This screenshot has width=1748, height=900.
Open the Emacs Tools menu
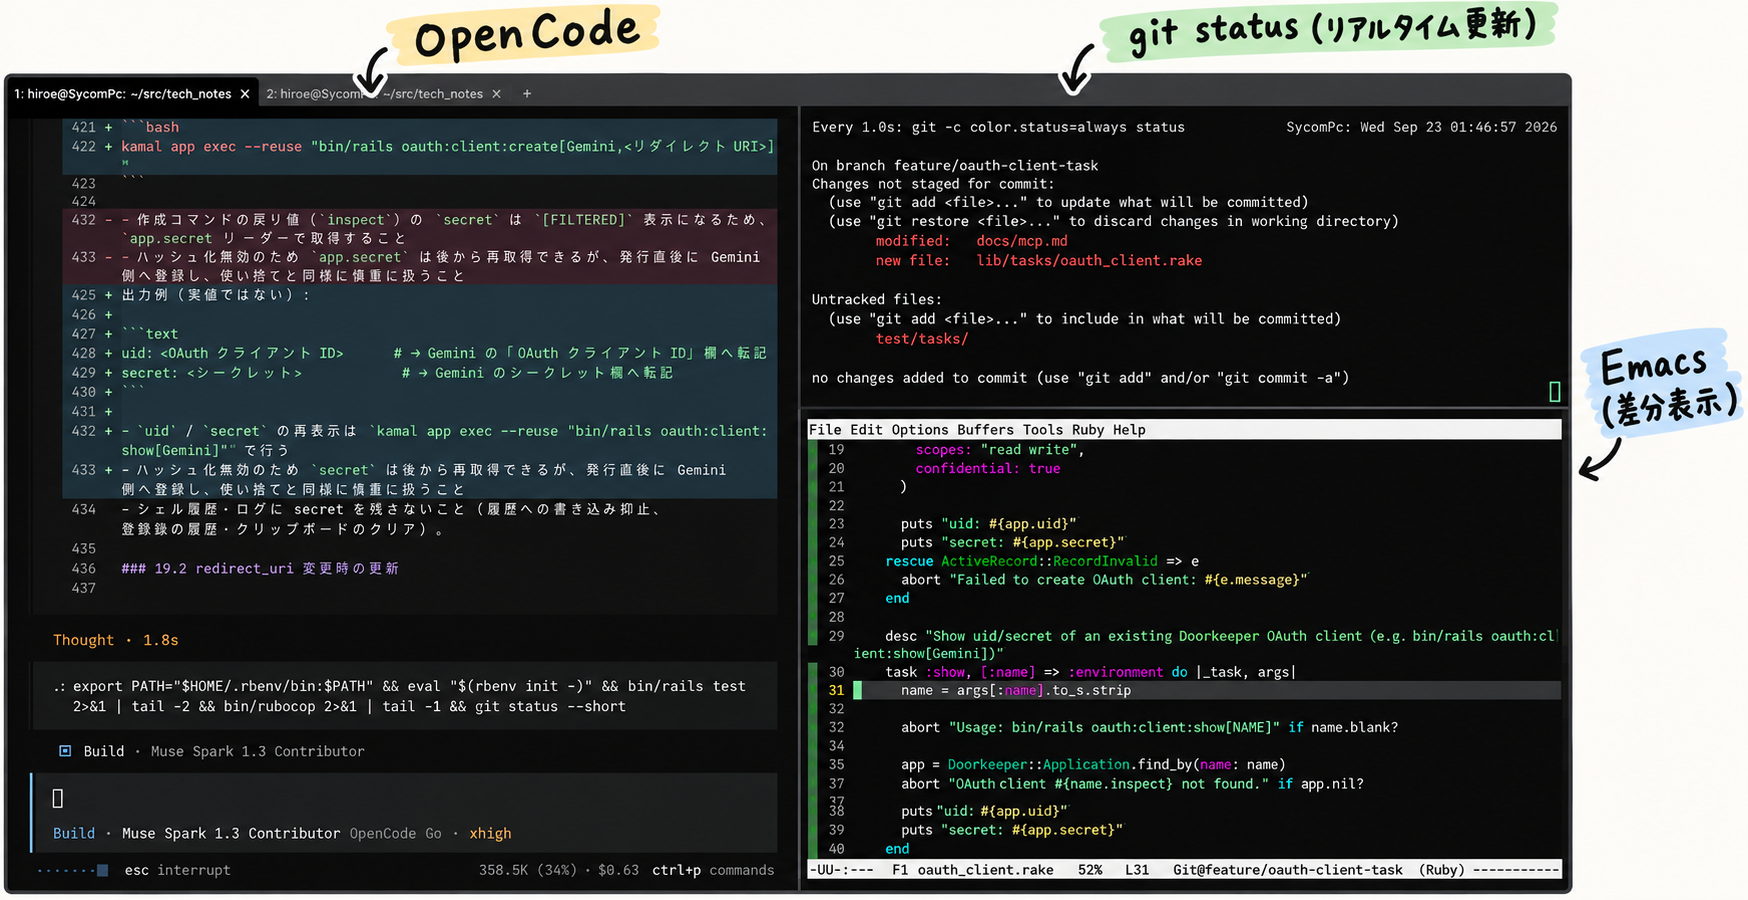pos(1043,430)
